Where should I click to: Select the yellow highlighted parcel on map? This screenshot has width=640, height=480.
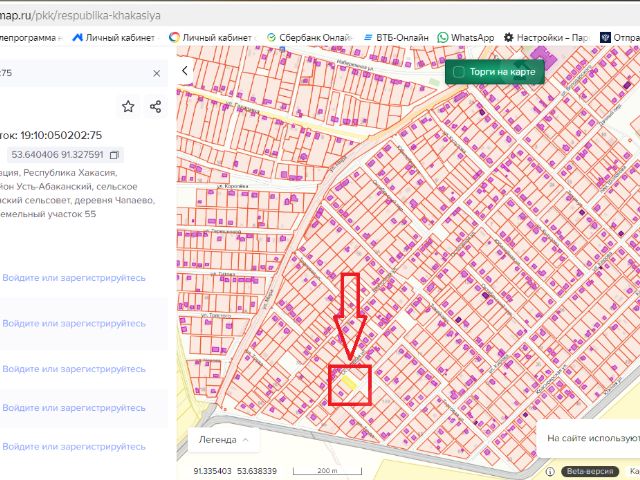pos(348,382)
